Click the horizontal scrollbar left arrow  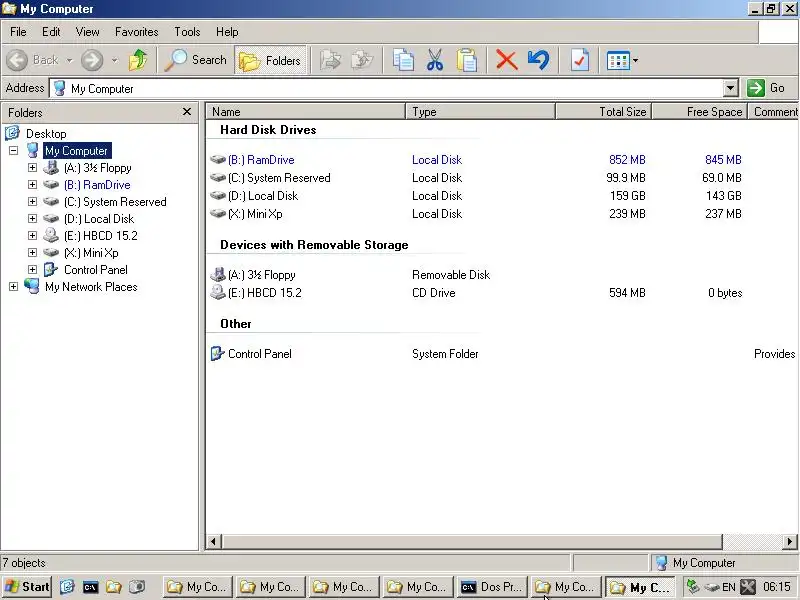214,541
